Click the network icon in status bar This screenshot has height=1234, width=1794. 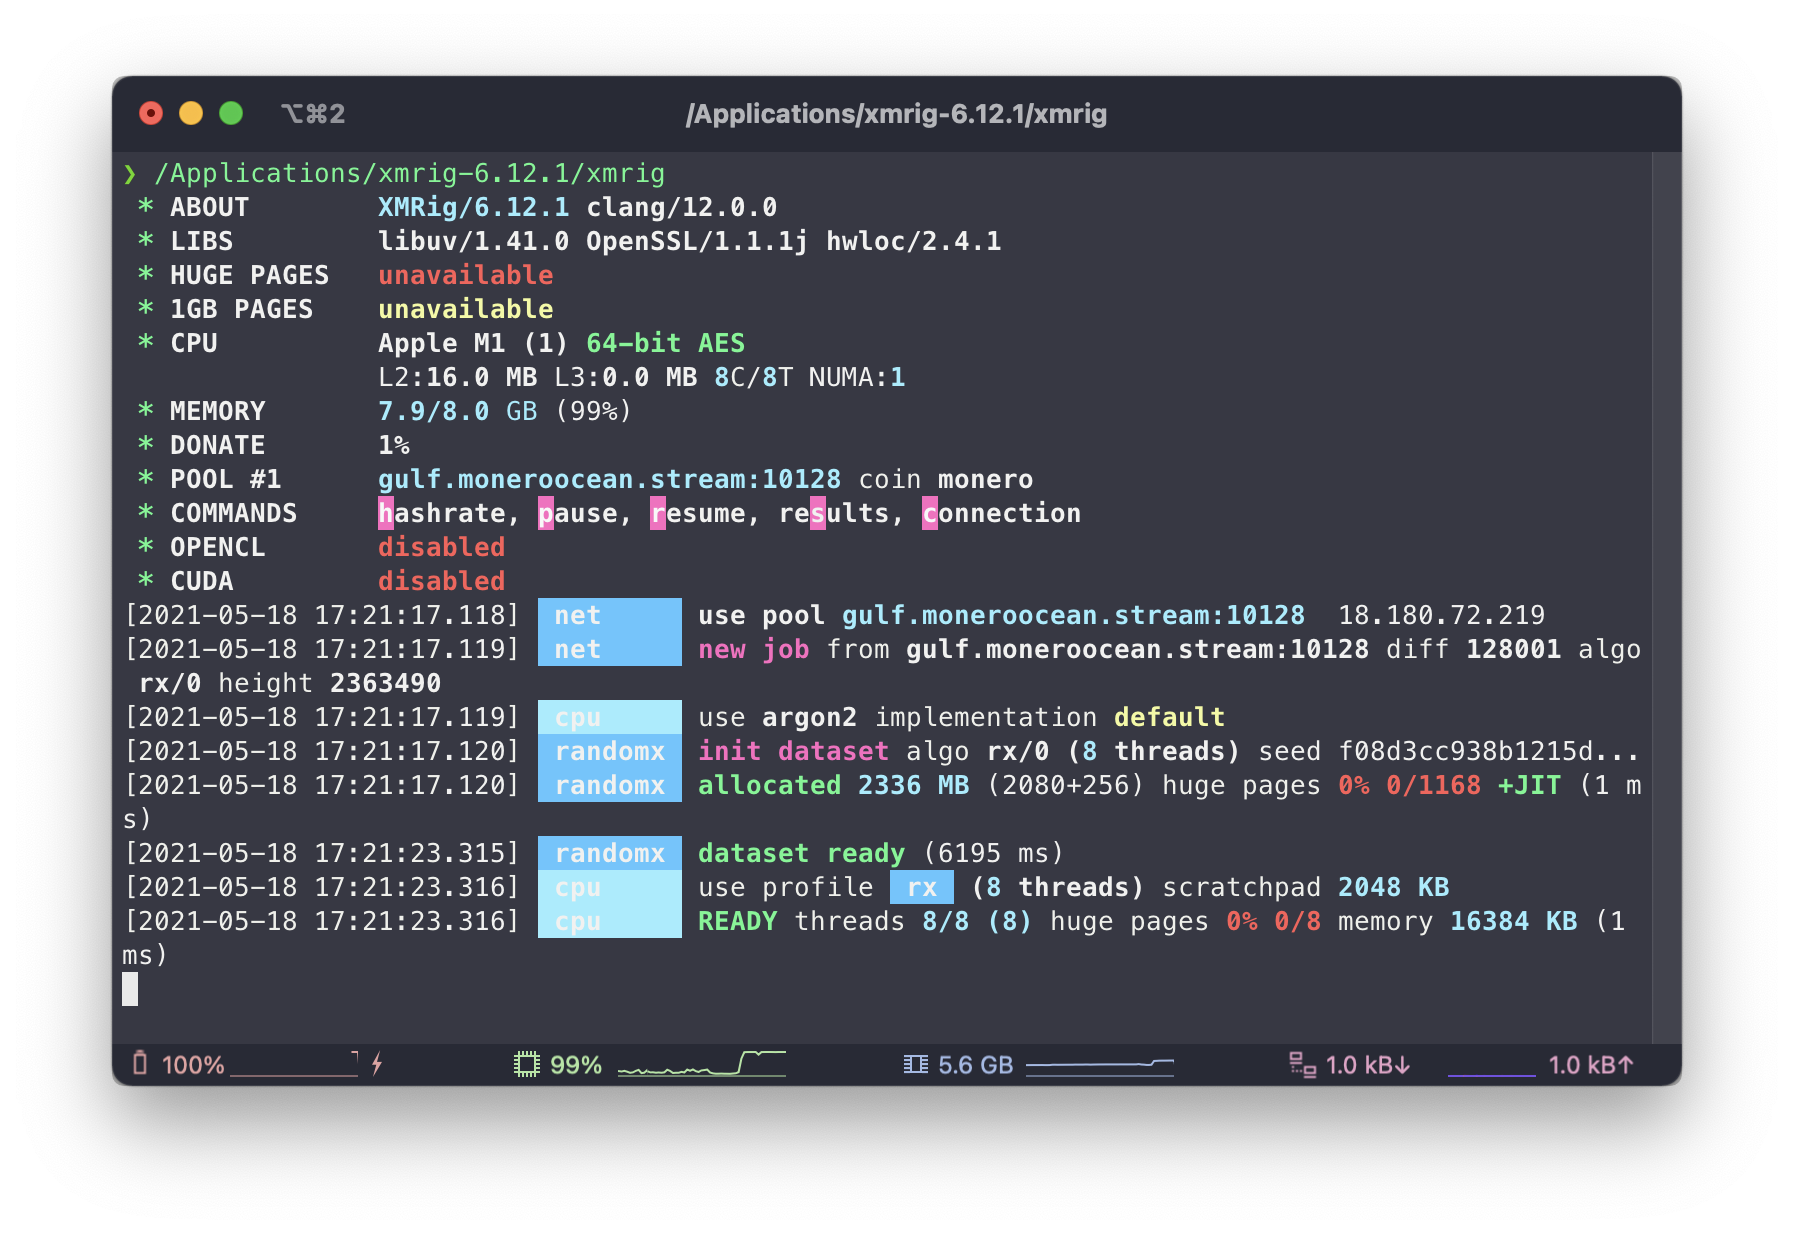(1302, 1065)
